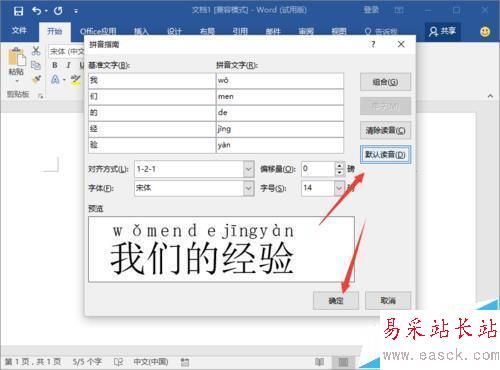Screen dimensions: 500x370
Task: Cut selection with scissors icon
Action: [x=36, y=51]
